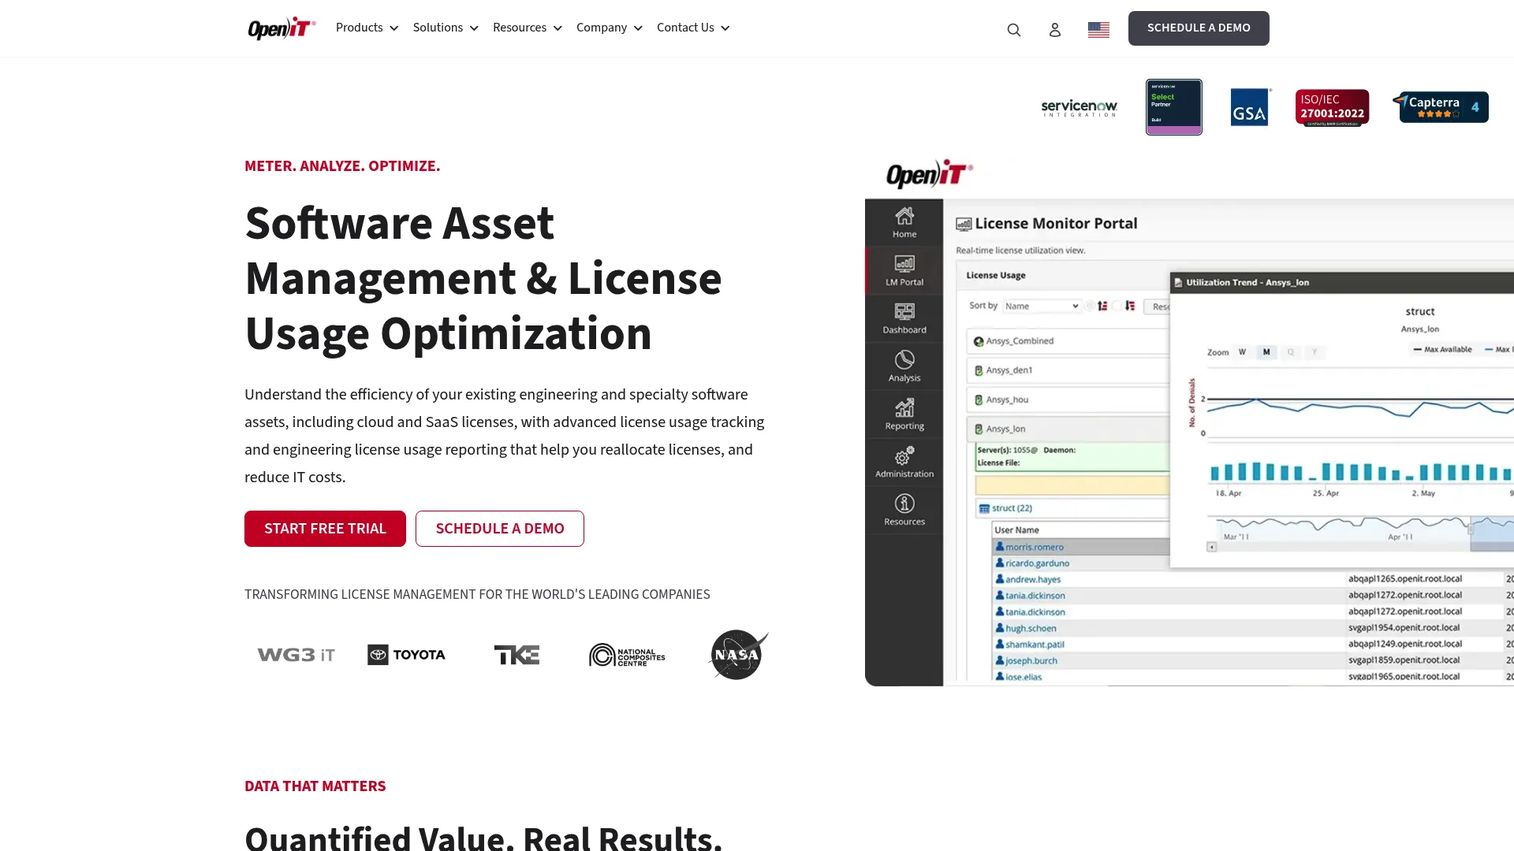This screenshot has width=1514, height=851.
Task: Open the Reporting sidebar icon
Action: tap(904, 414)
